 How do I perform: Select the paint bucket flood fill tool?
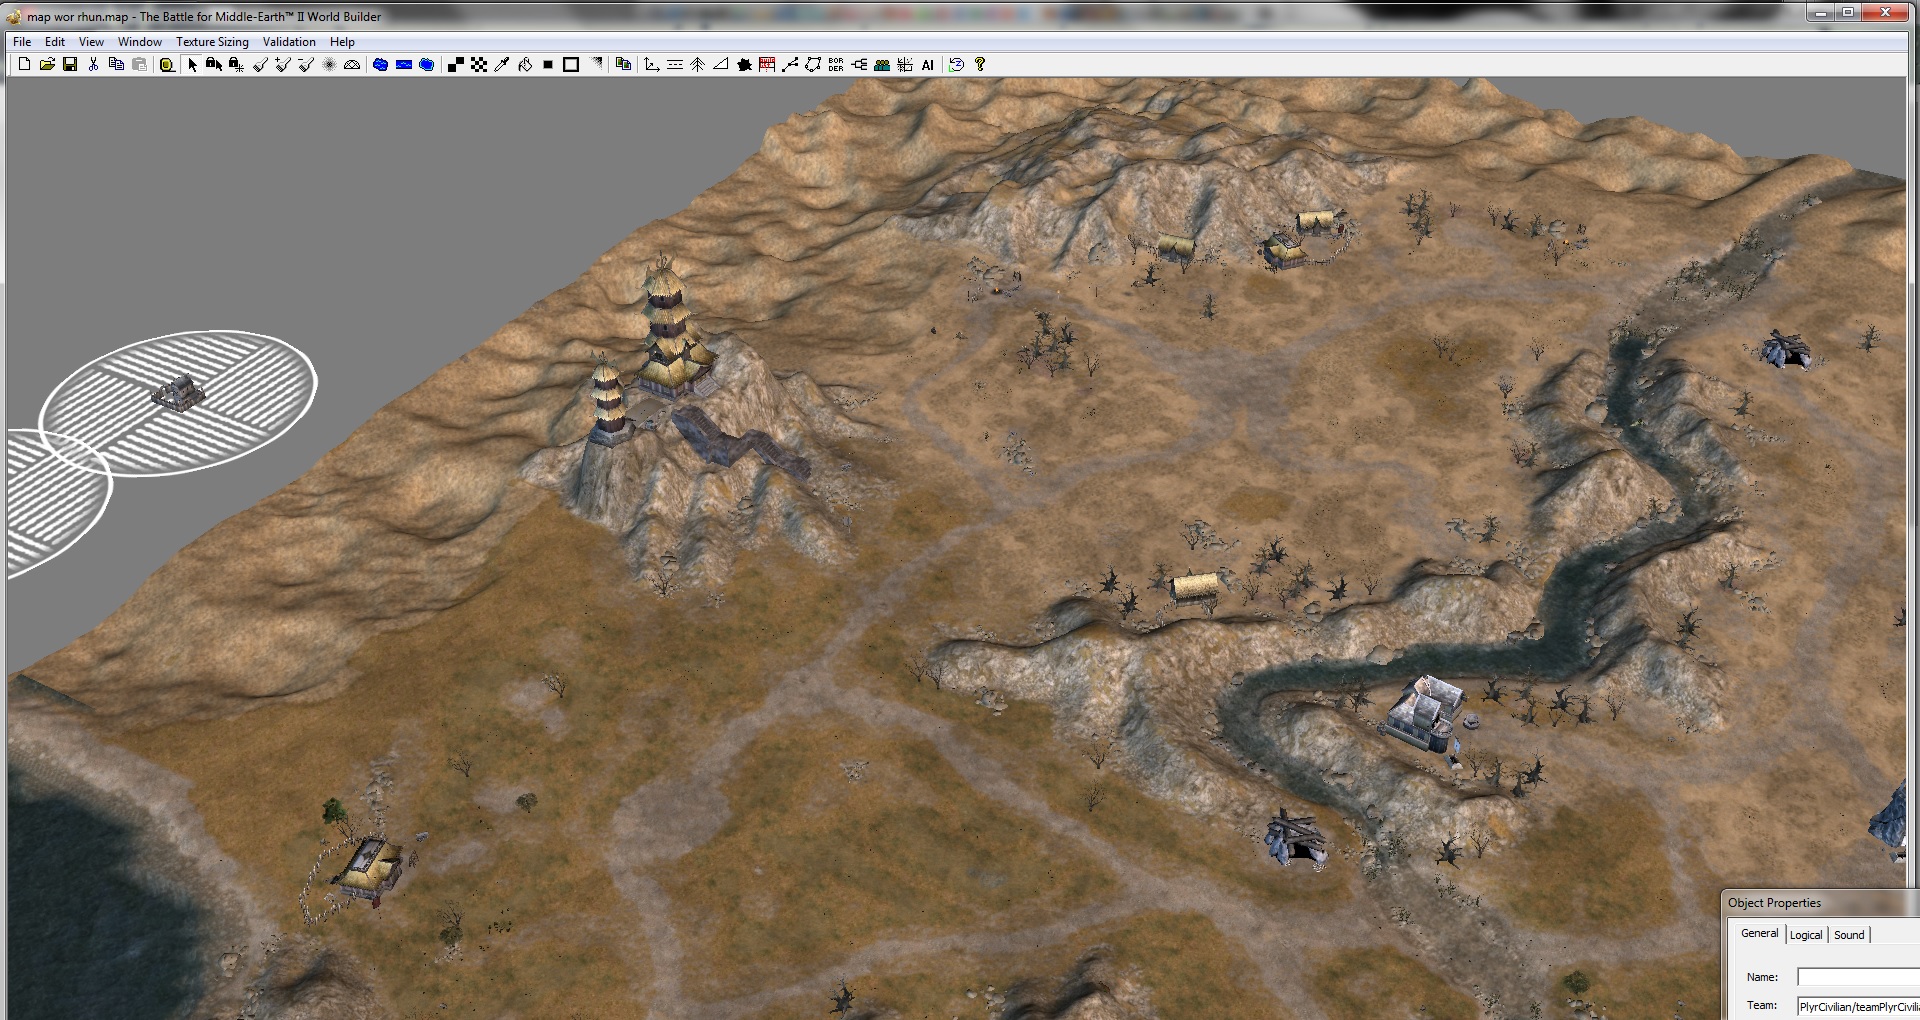pyautogui.click(x=525, y=64)
